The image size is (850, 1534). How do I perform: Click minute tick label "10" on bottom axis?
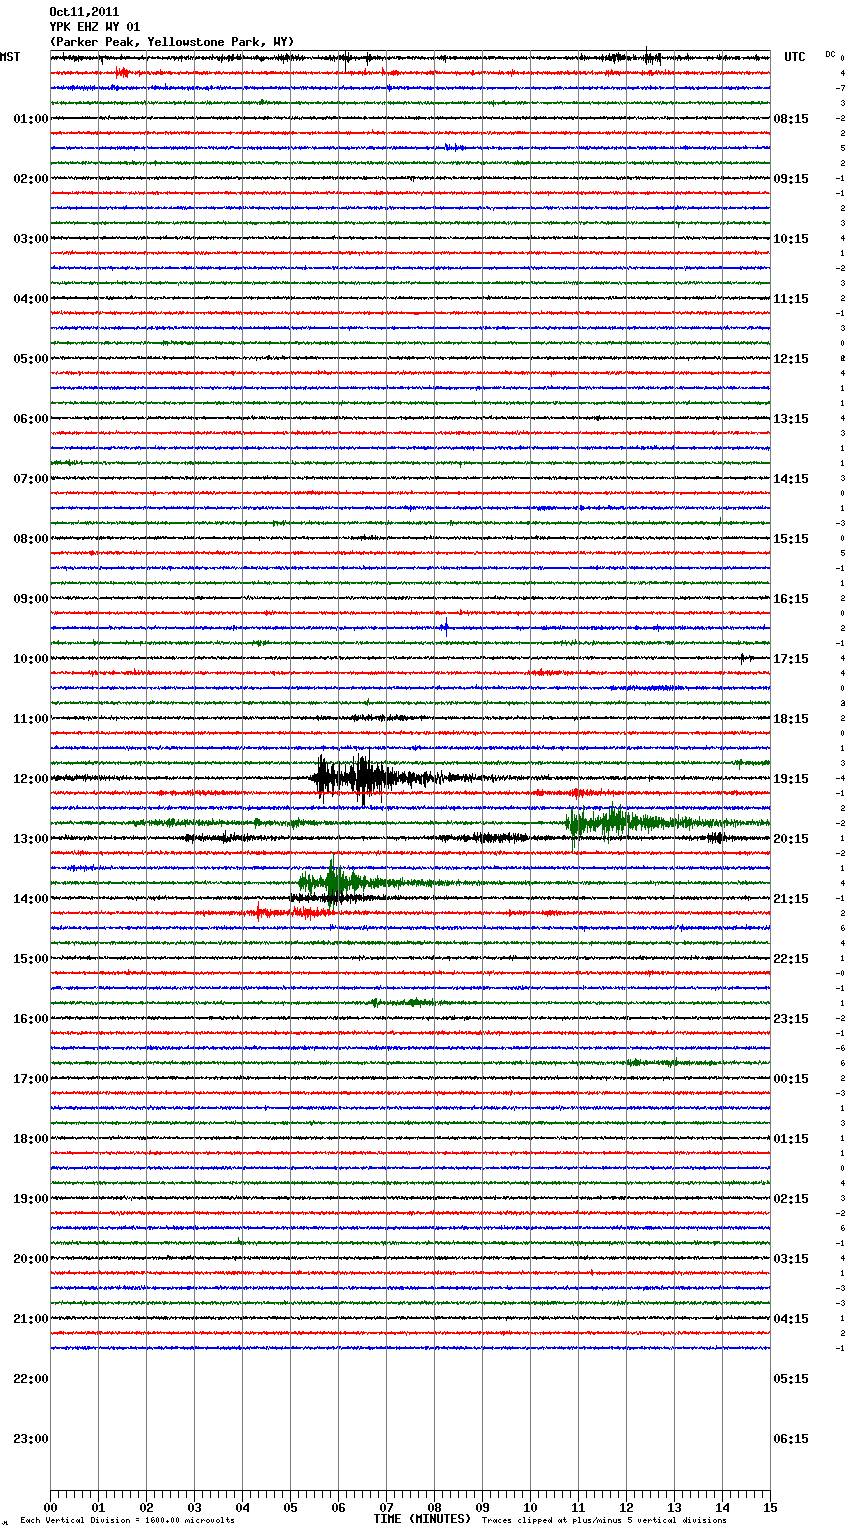click(530, 1507)
